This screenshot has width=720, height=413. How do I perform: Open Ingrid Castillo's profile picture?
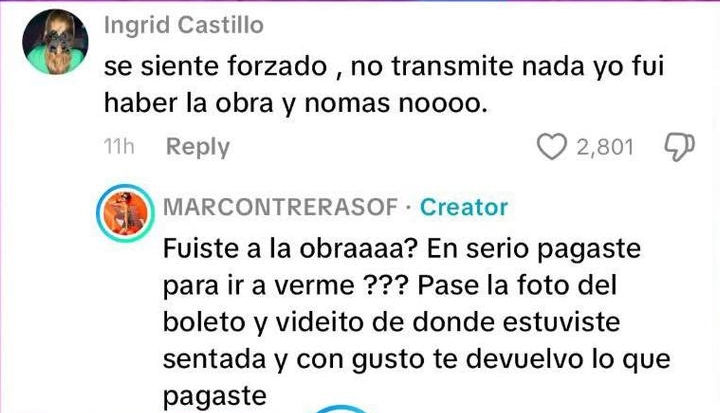[x=55, y=42]
